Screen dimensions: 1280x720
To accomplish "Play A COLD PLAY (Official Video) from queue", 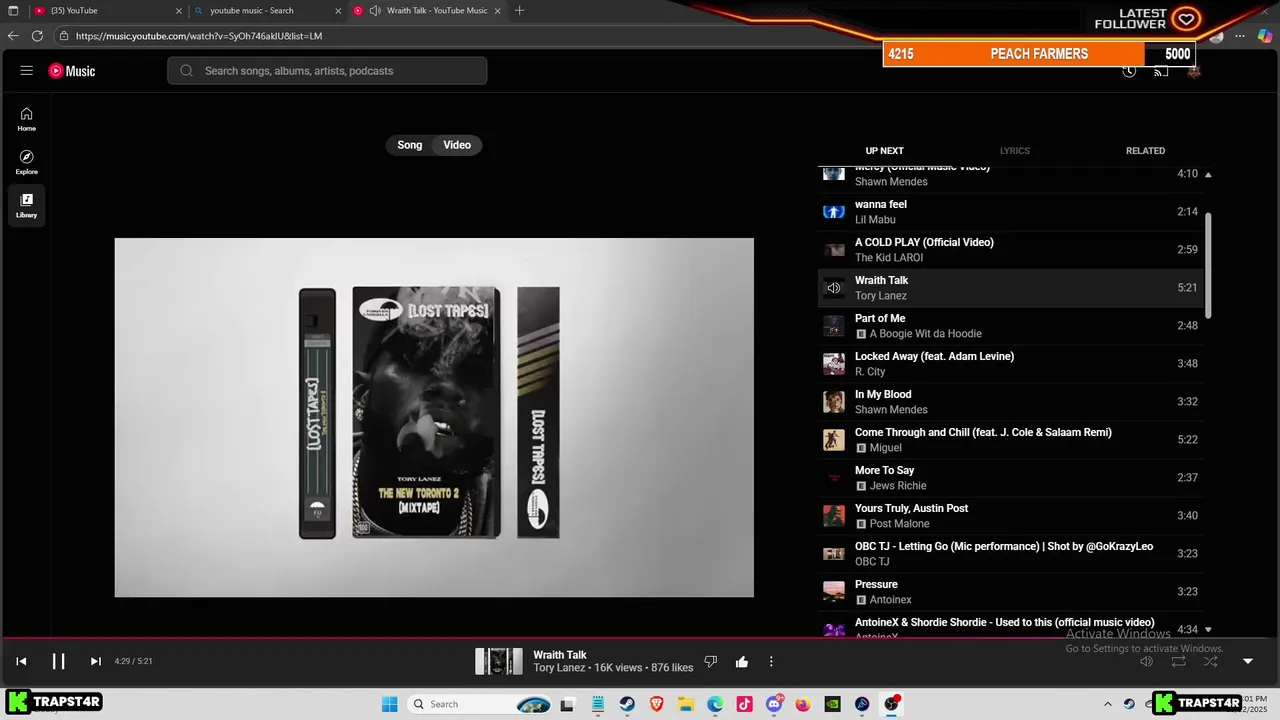I will pos(1010,250).
